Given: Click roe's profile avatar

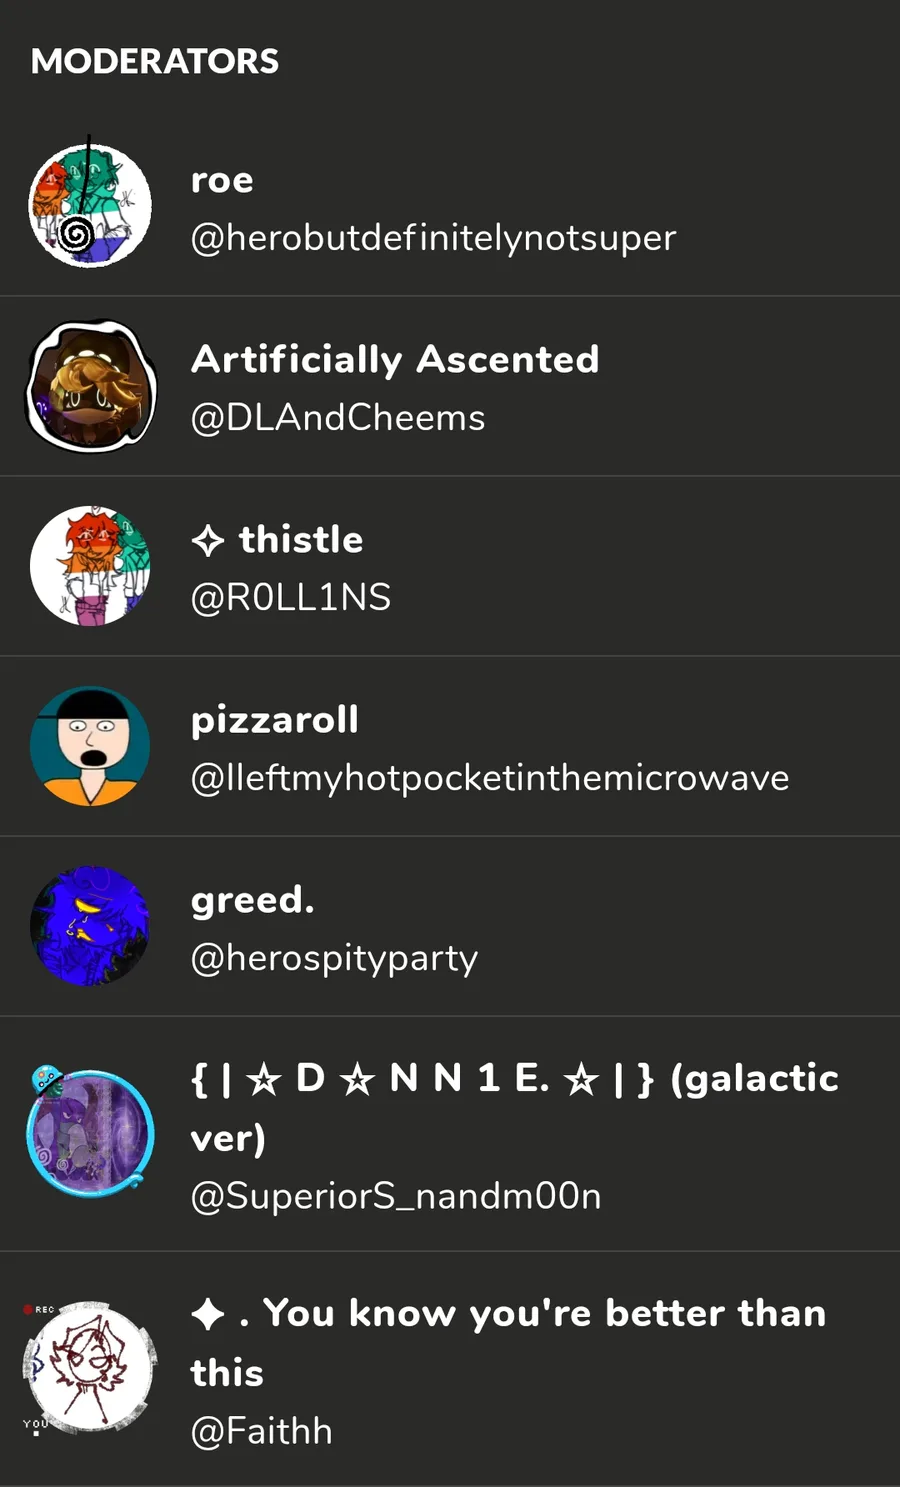Looking at the screenshot, I should click(x=90, y=206).
